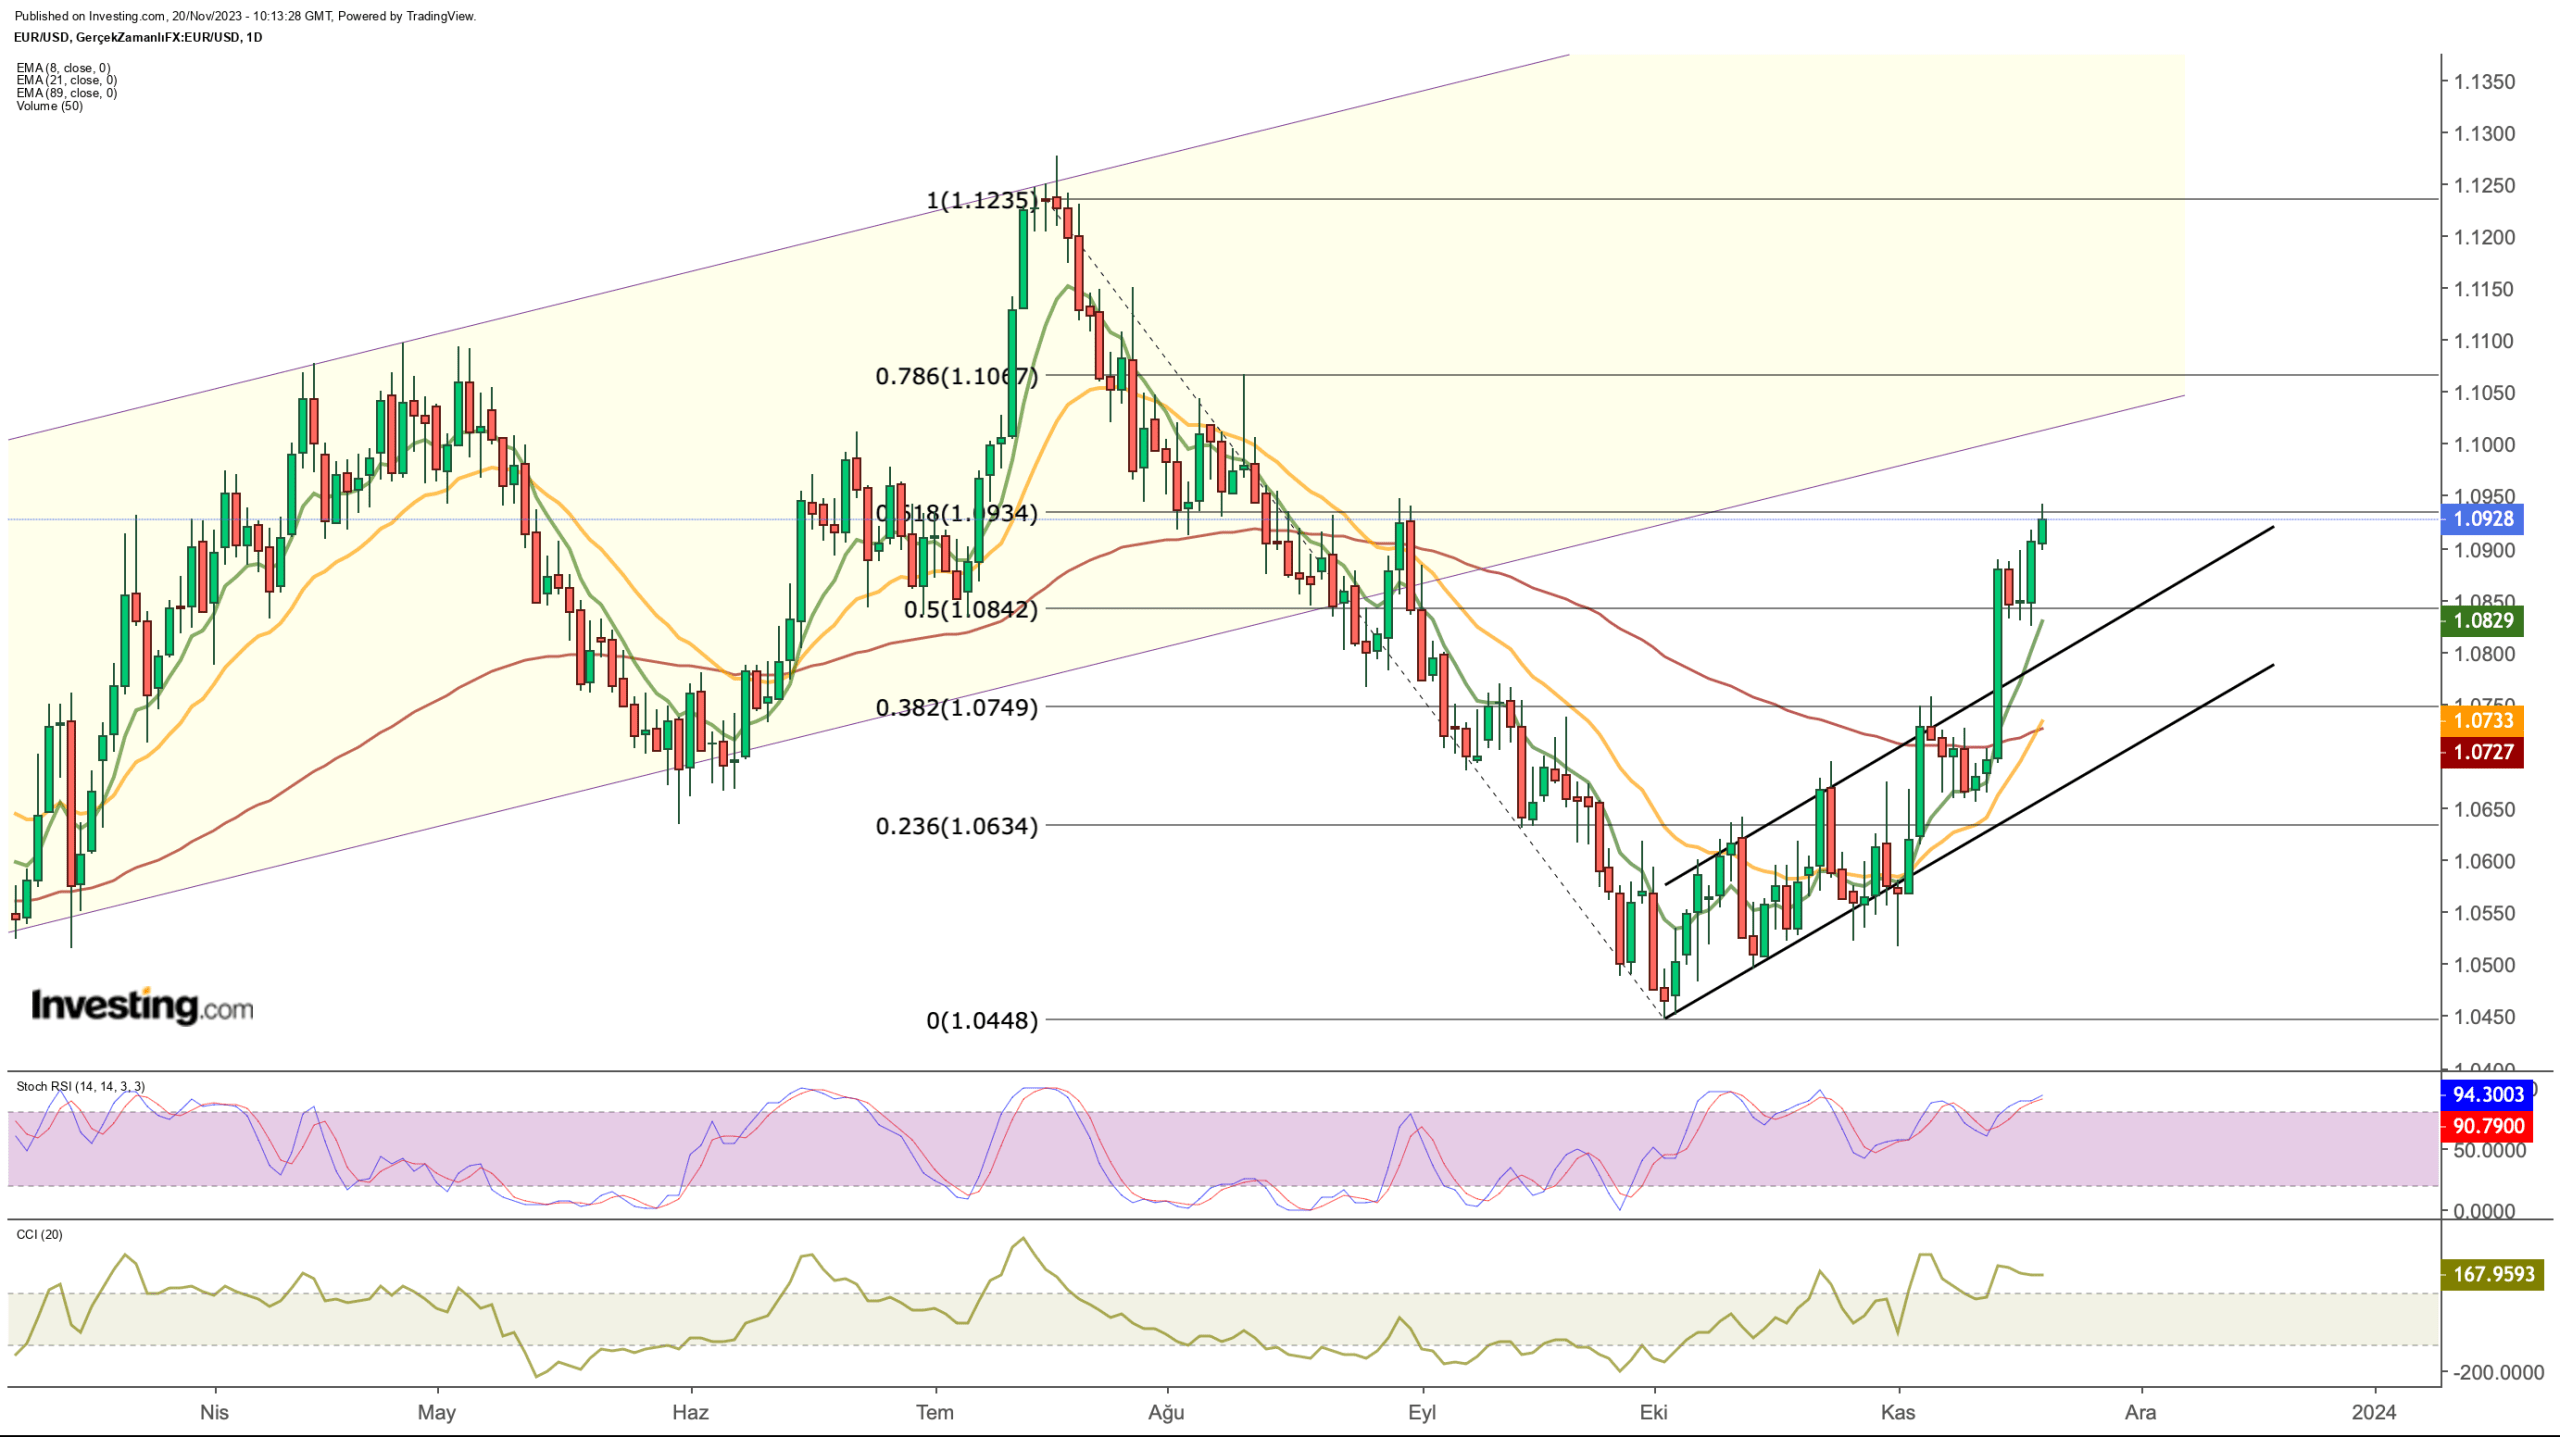This screenshot has width=2560, height=1437.
Task: Click the 0.382(1.0749) Fibonacci label
Action: (x=957, y=708)
